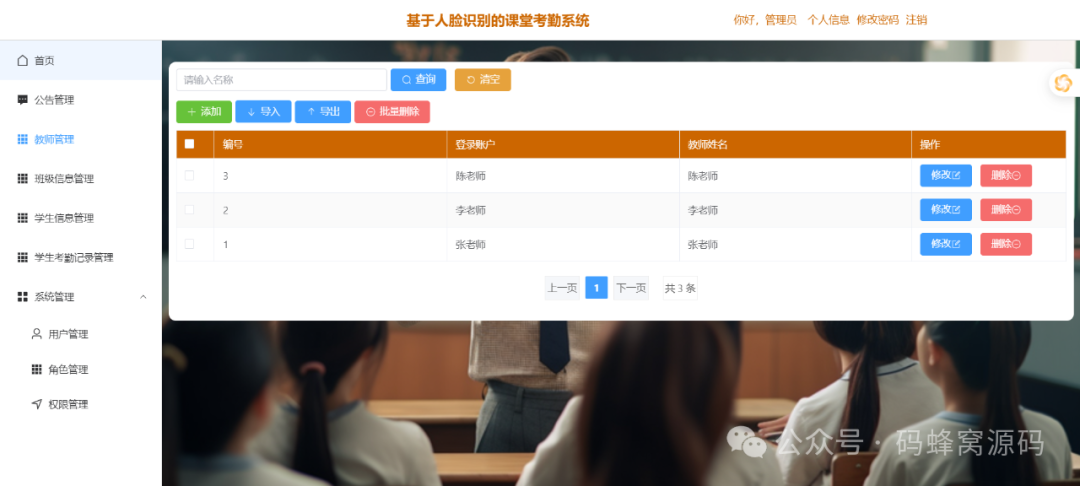Open 公告管理 menu item
The image size is (1080, 486).
tap(81, 100)
